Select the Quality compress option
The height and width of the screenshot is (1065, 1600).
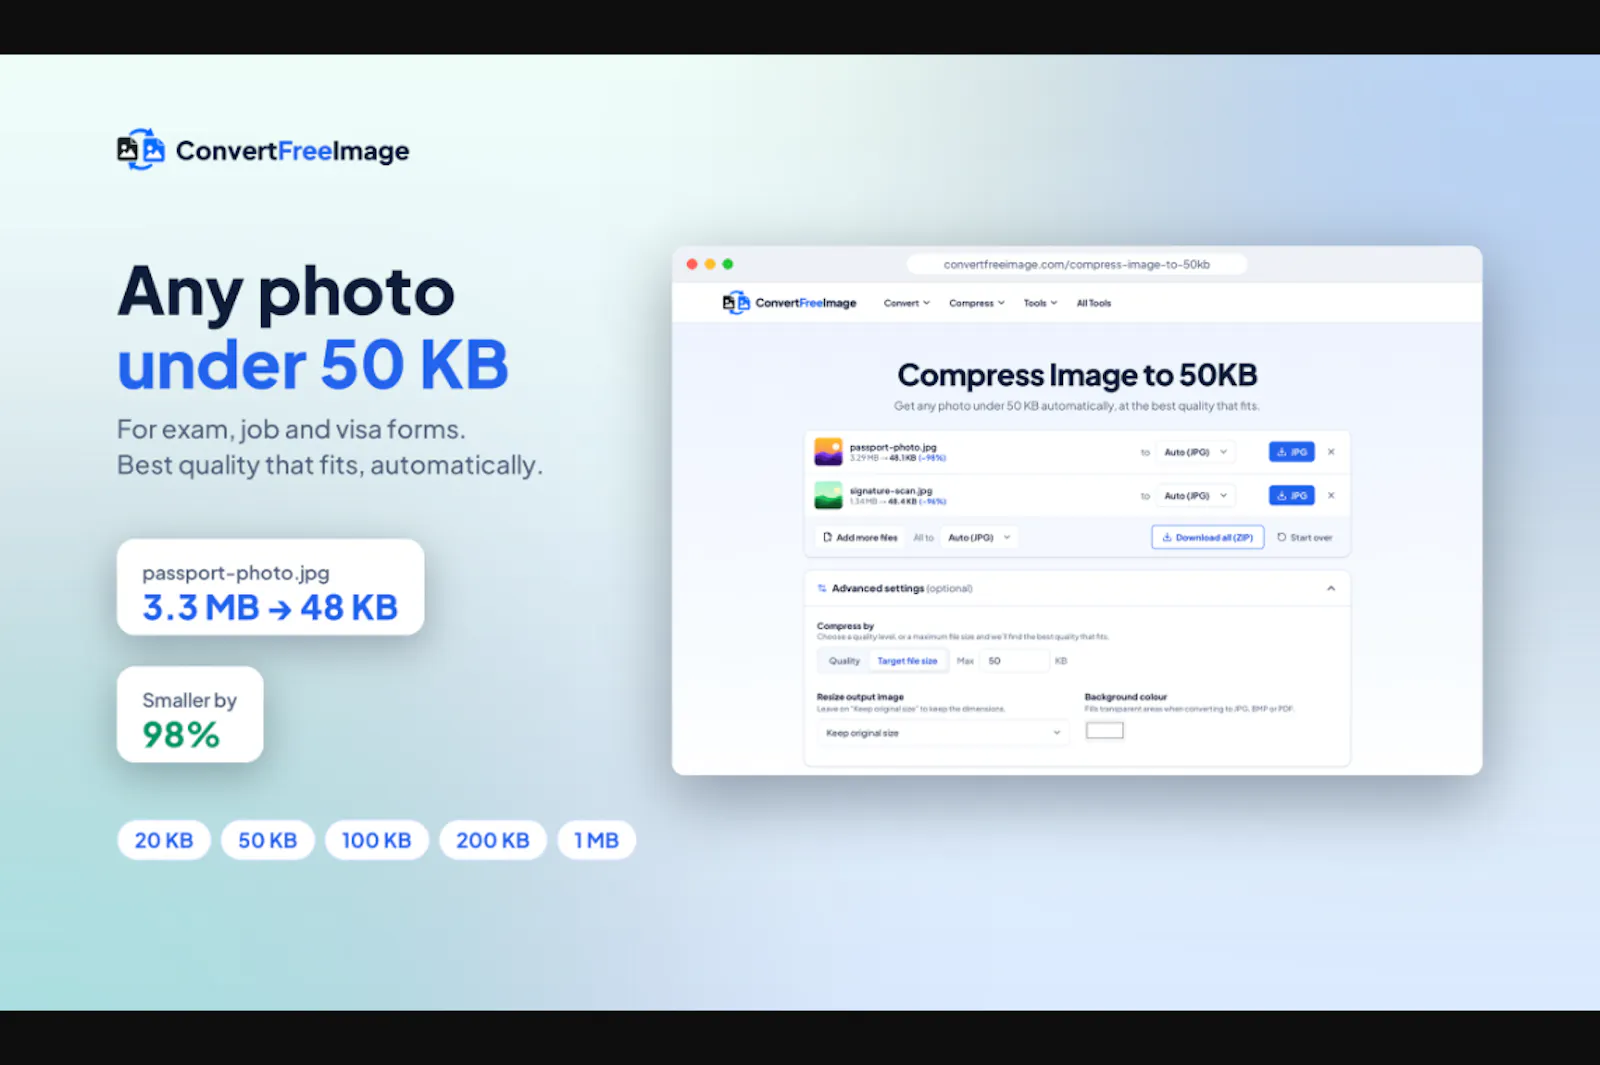pos(844,661)
